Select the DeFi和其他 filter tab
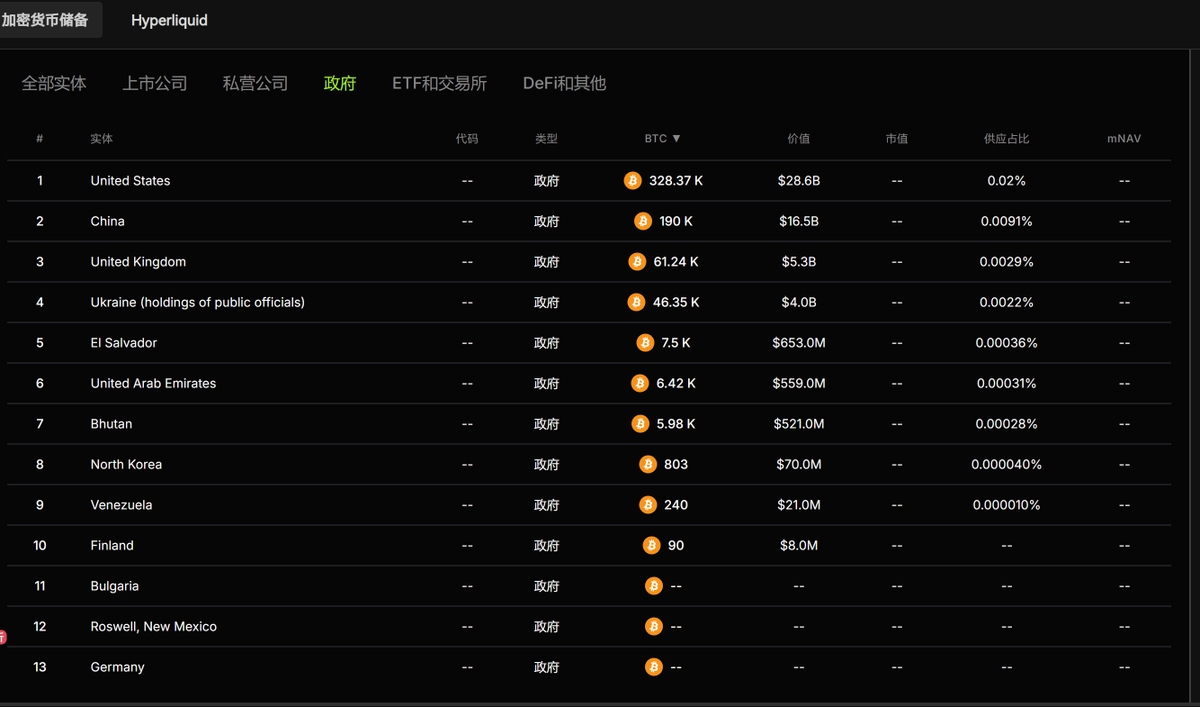 (564, 83)
